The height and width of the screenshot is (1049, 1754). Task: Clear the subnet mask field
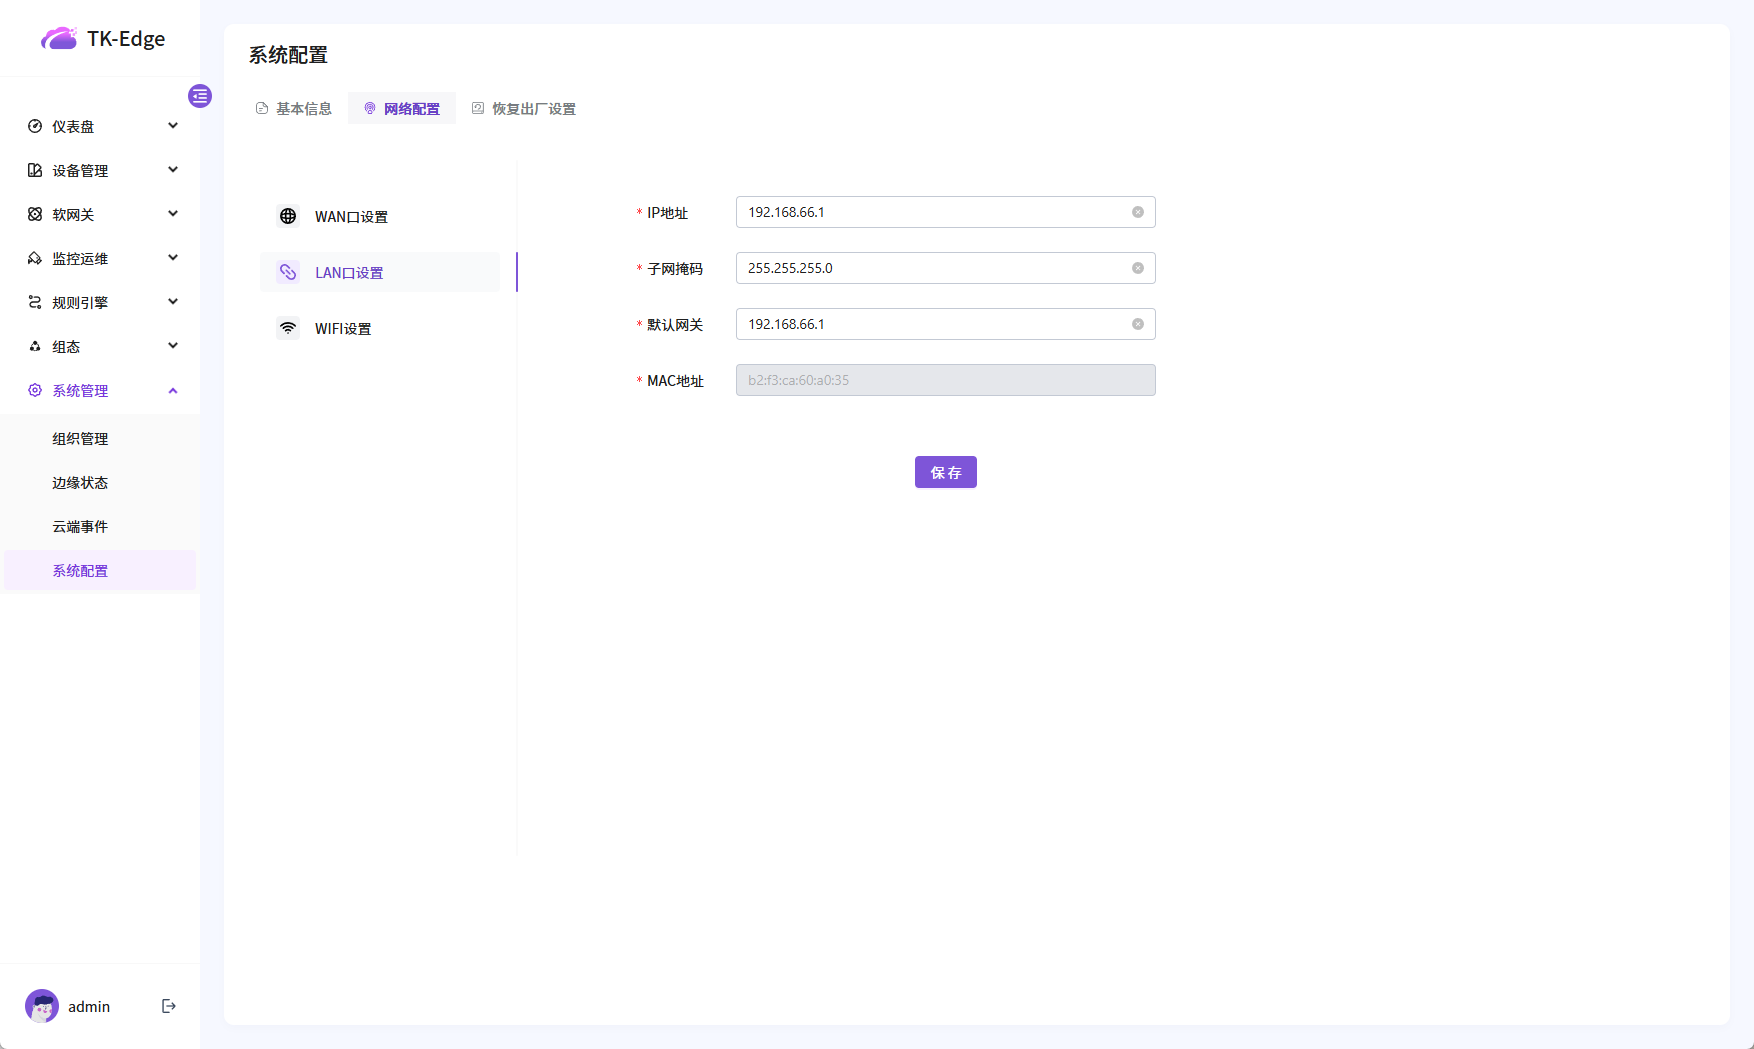coord(1137,268)
